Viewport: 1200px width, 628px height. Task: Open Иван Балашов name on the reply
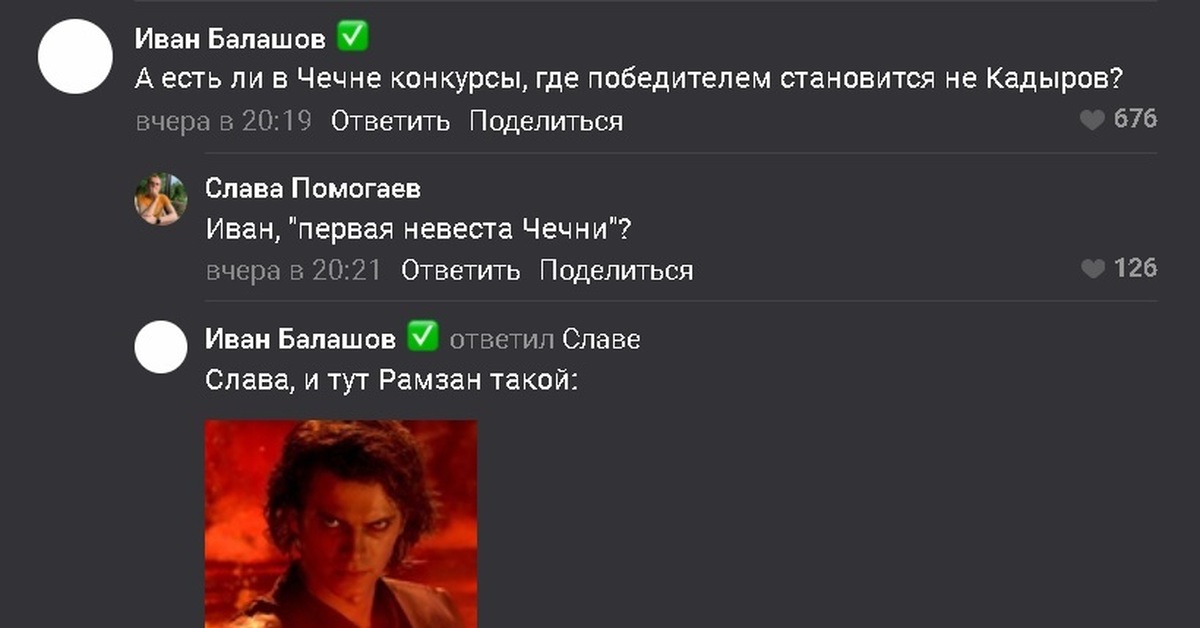coord(301,339)
